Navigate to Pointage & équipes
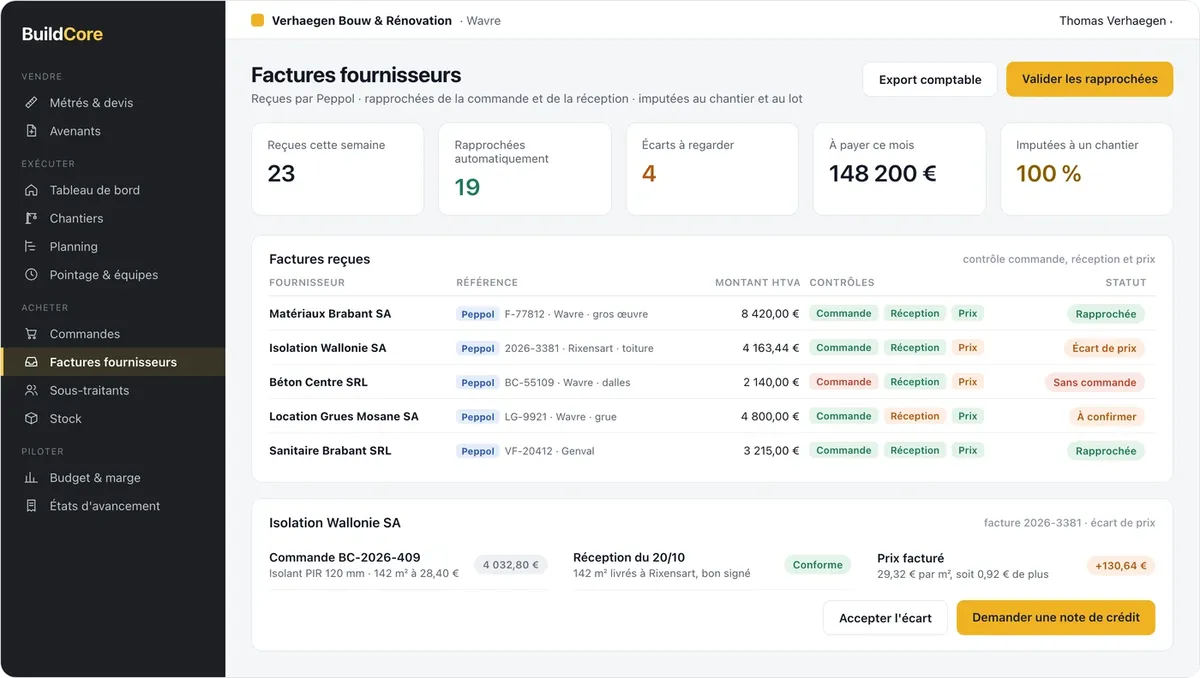Viewport: 1200px width, 678px height. [x=112, y=274]
